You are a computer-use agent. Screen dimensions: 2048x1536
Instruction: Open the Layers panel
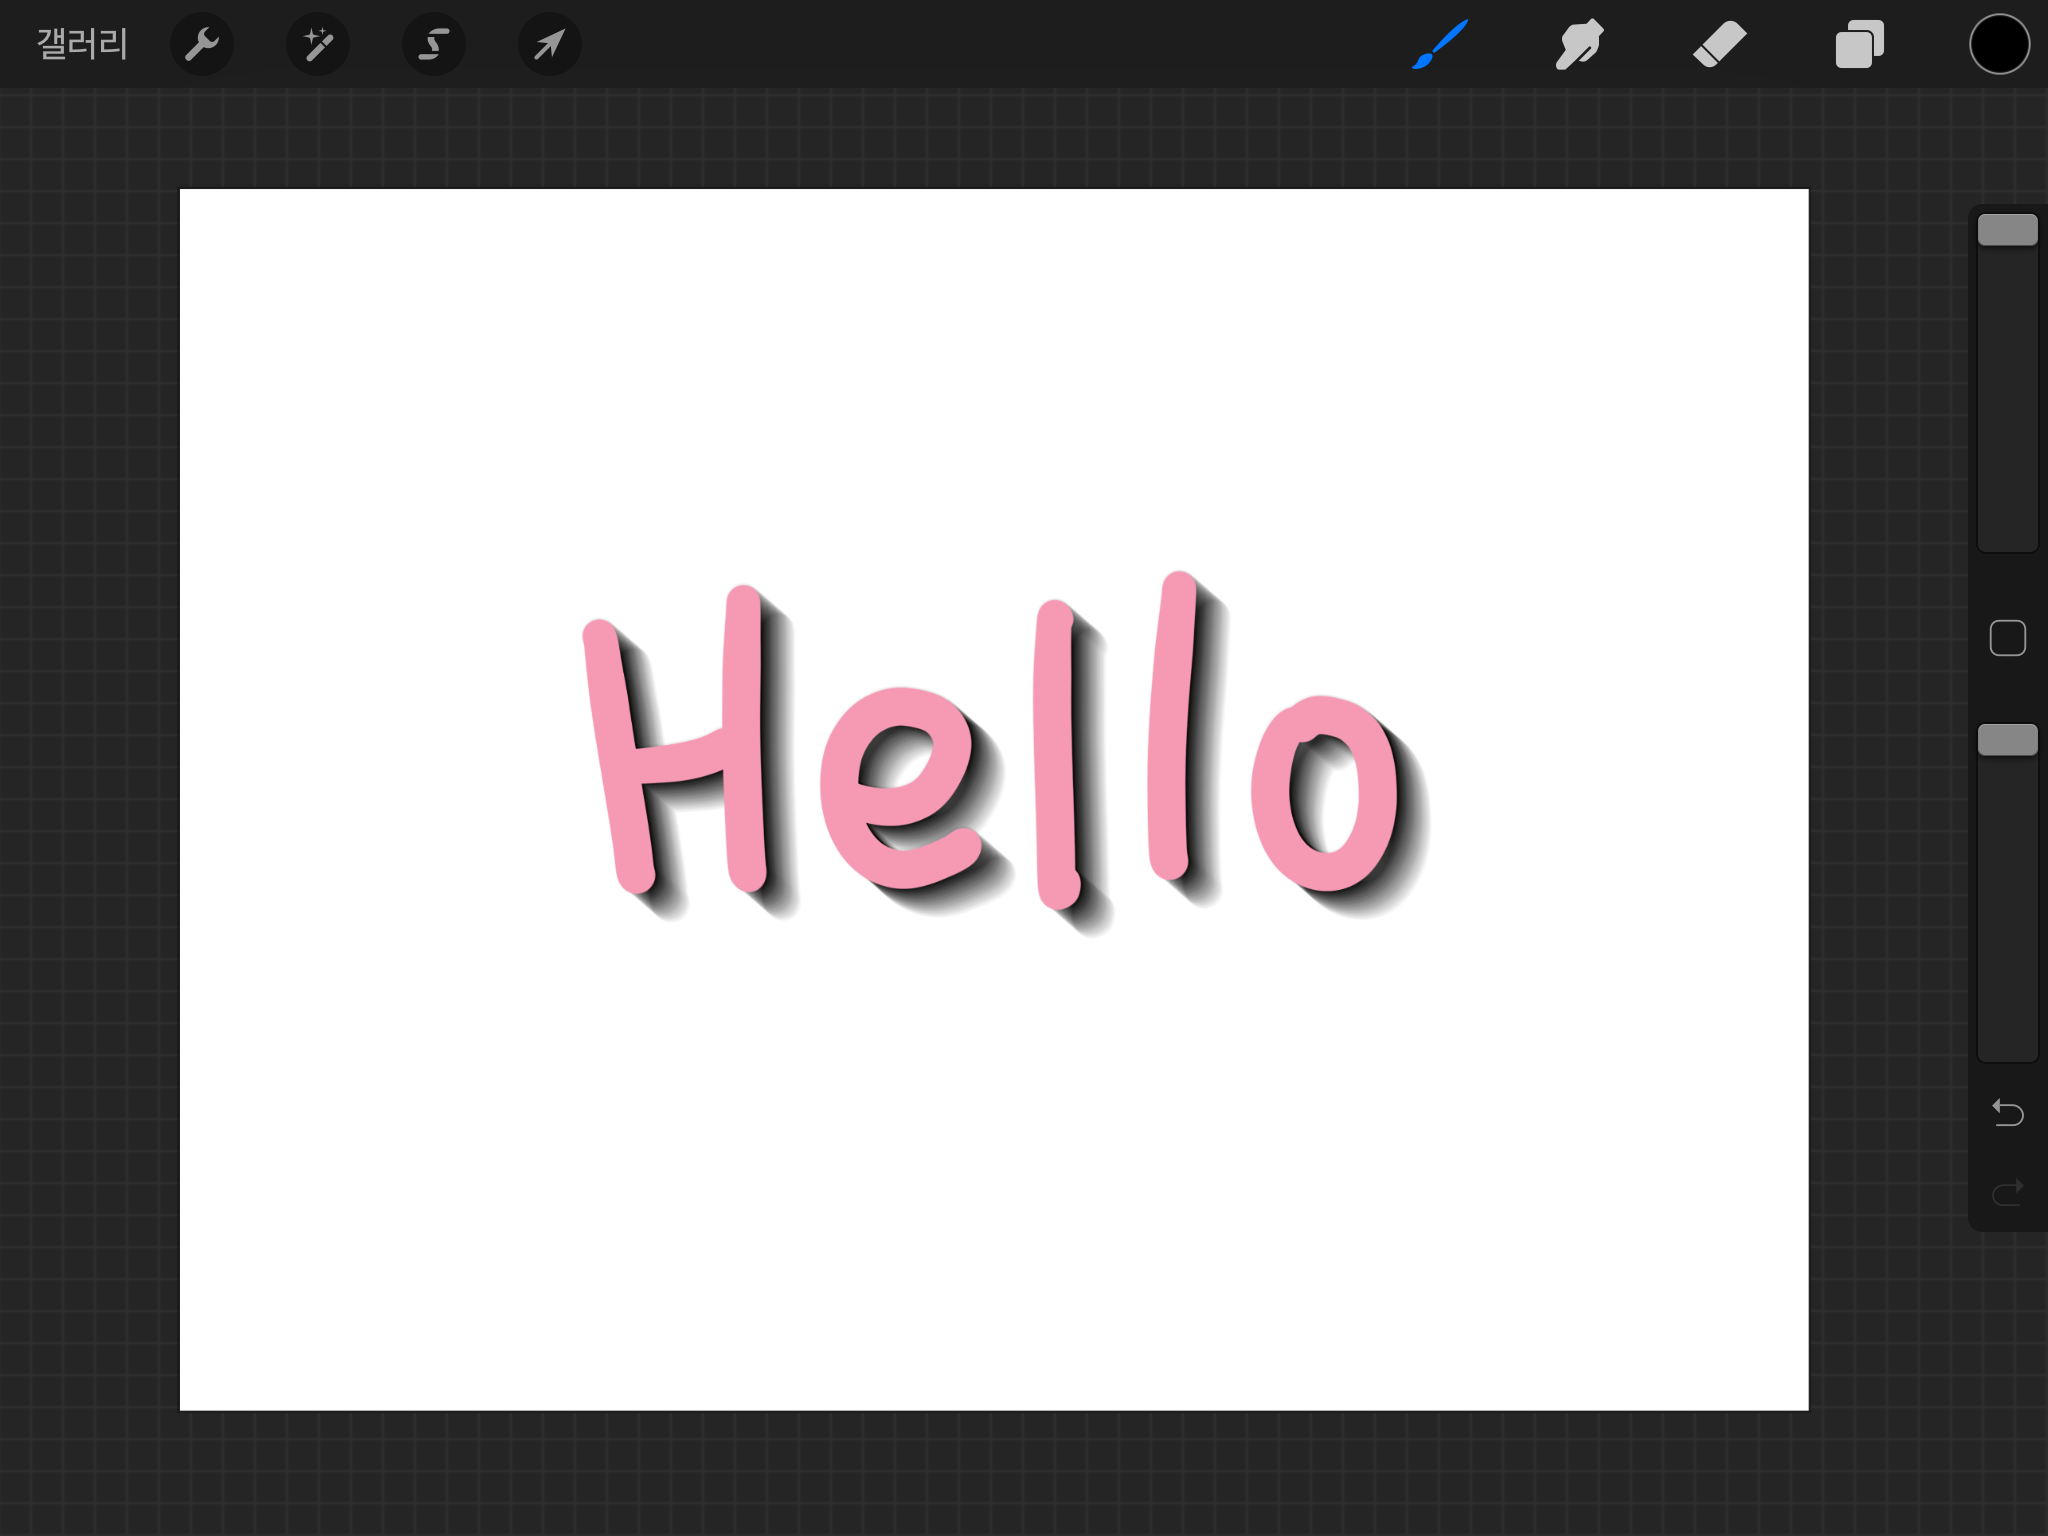(1859, 44)
